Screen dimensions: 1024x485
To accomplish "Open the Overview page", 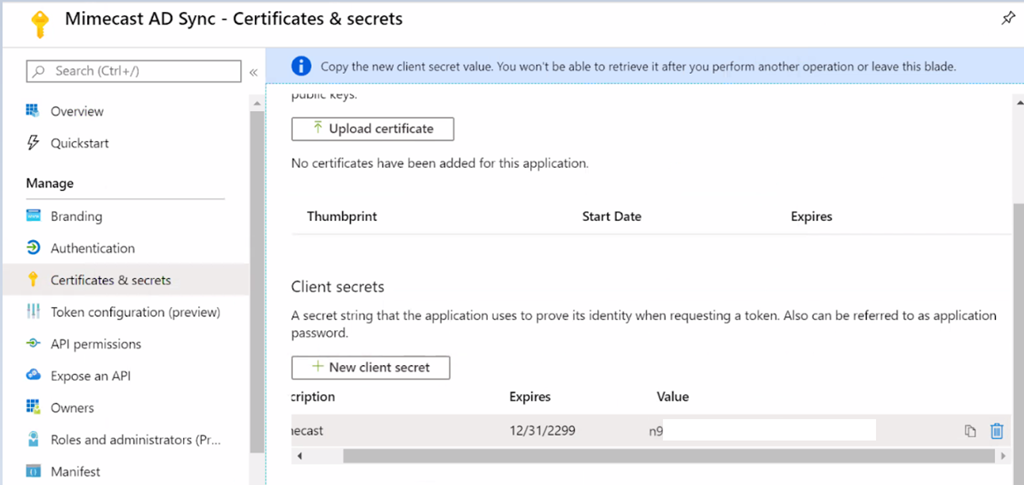I will tap(77, 111).
